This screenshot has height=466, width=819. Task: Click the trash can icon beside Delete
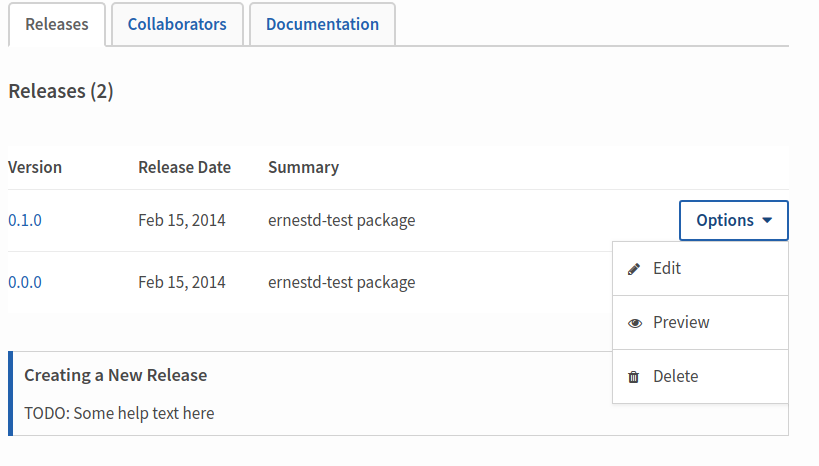click(x=634, y=377)
